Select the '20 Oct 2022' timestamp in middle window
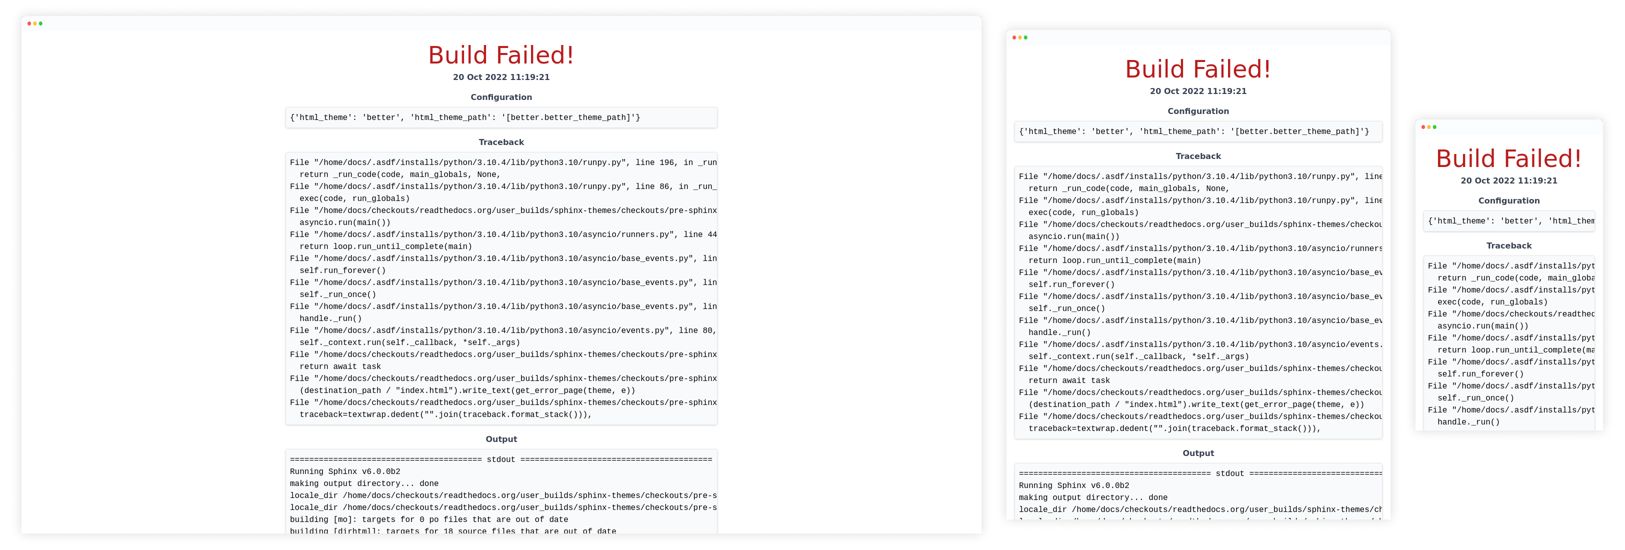This screenshot has width=1625, height=550. pos(1198,91)
